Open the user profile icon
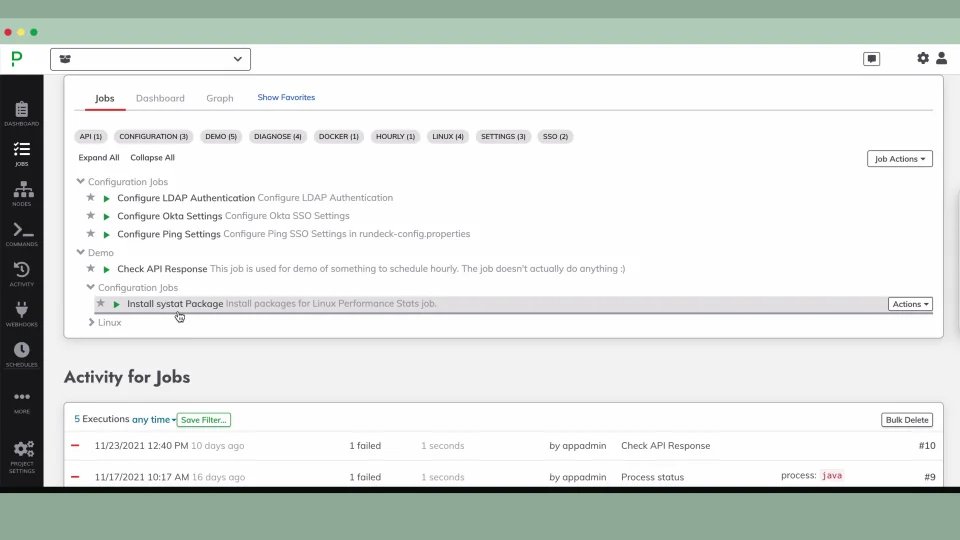Image resolution: width=960 pixels, height=540 pixels. [942, 58]
